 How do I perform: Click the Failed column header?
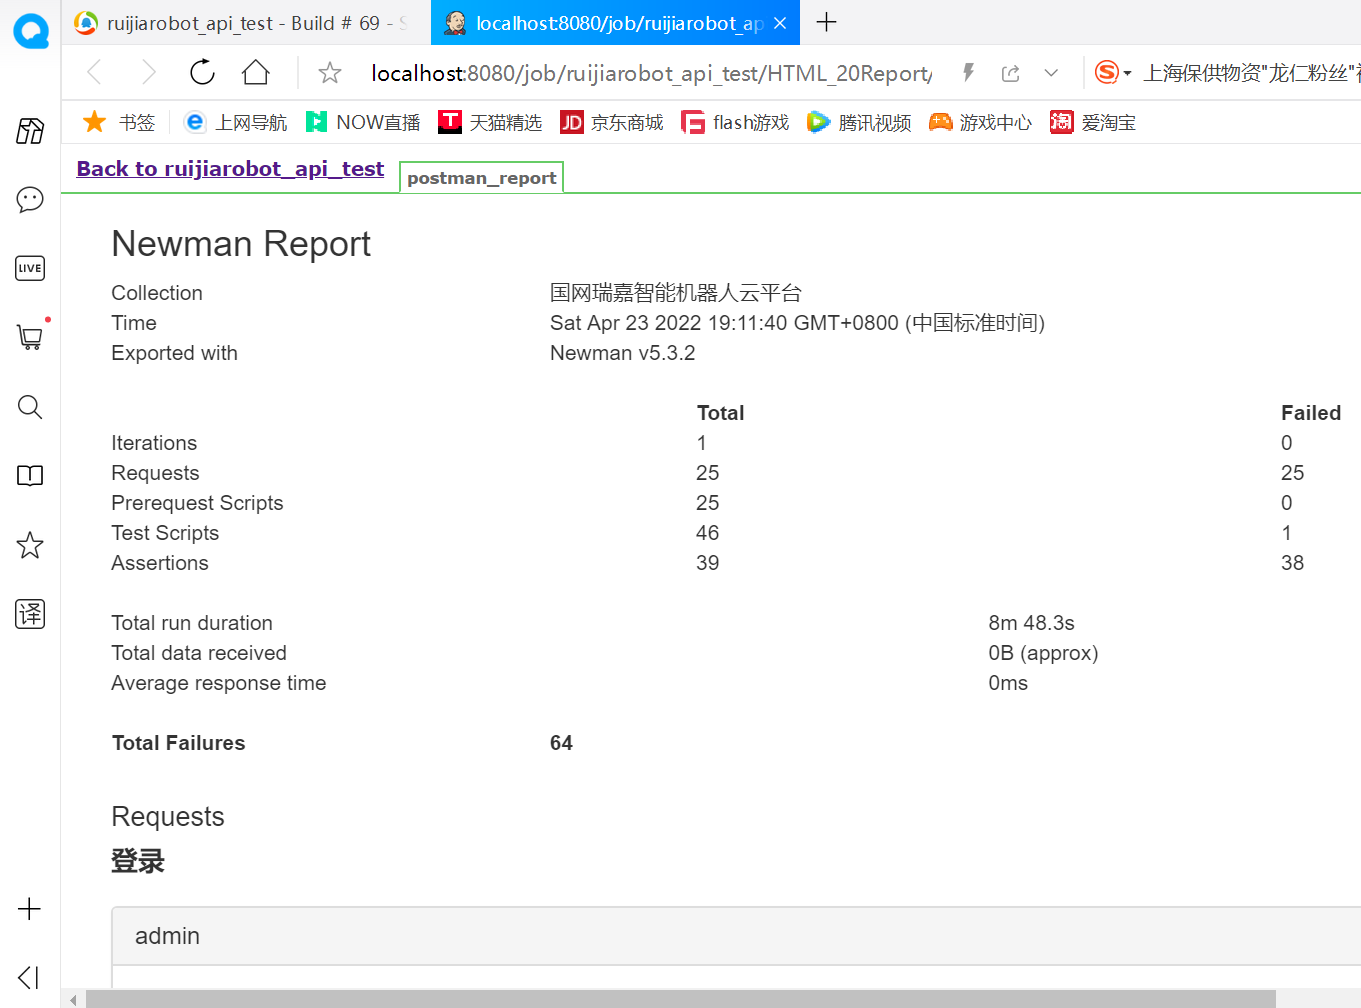pos(1310,413)
